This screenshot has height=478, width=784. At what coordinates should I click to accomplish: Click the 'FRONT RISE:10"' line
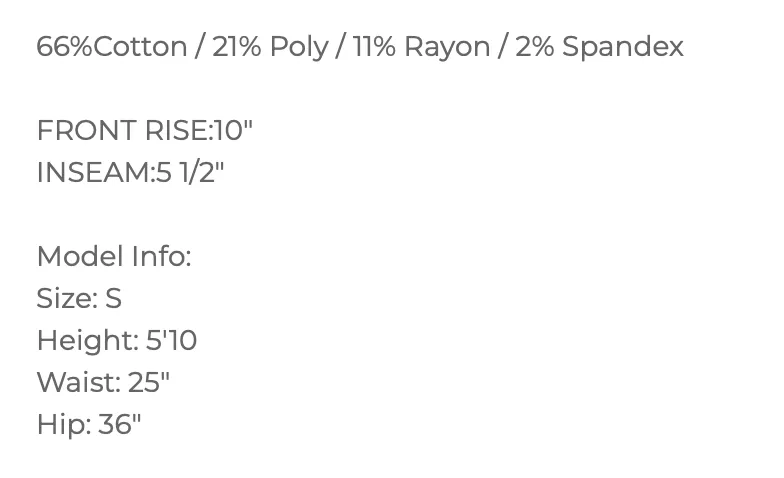(x=145, y=130)
